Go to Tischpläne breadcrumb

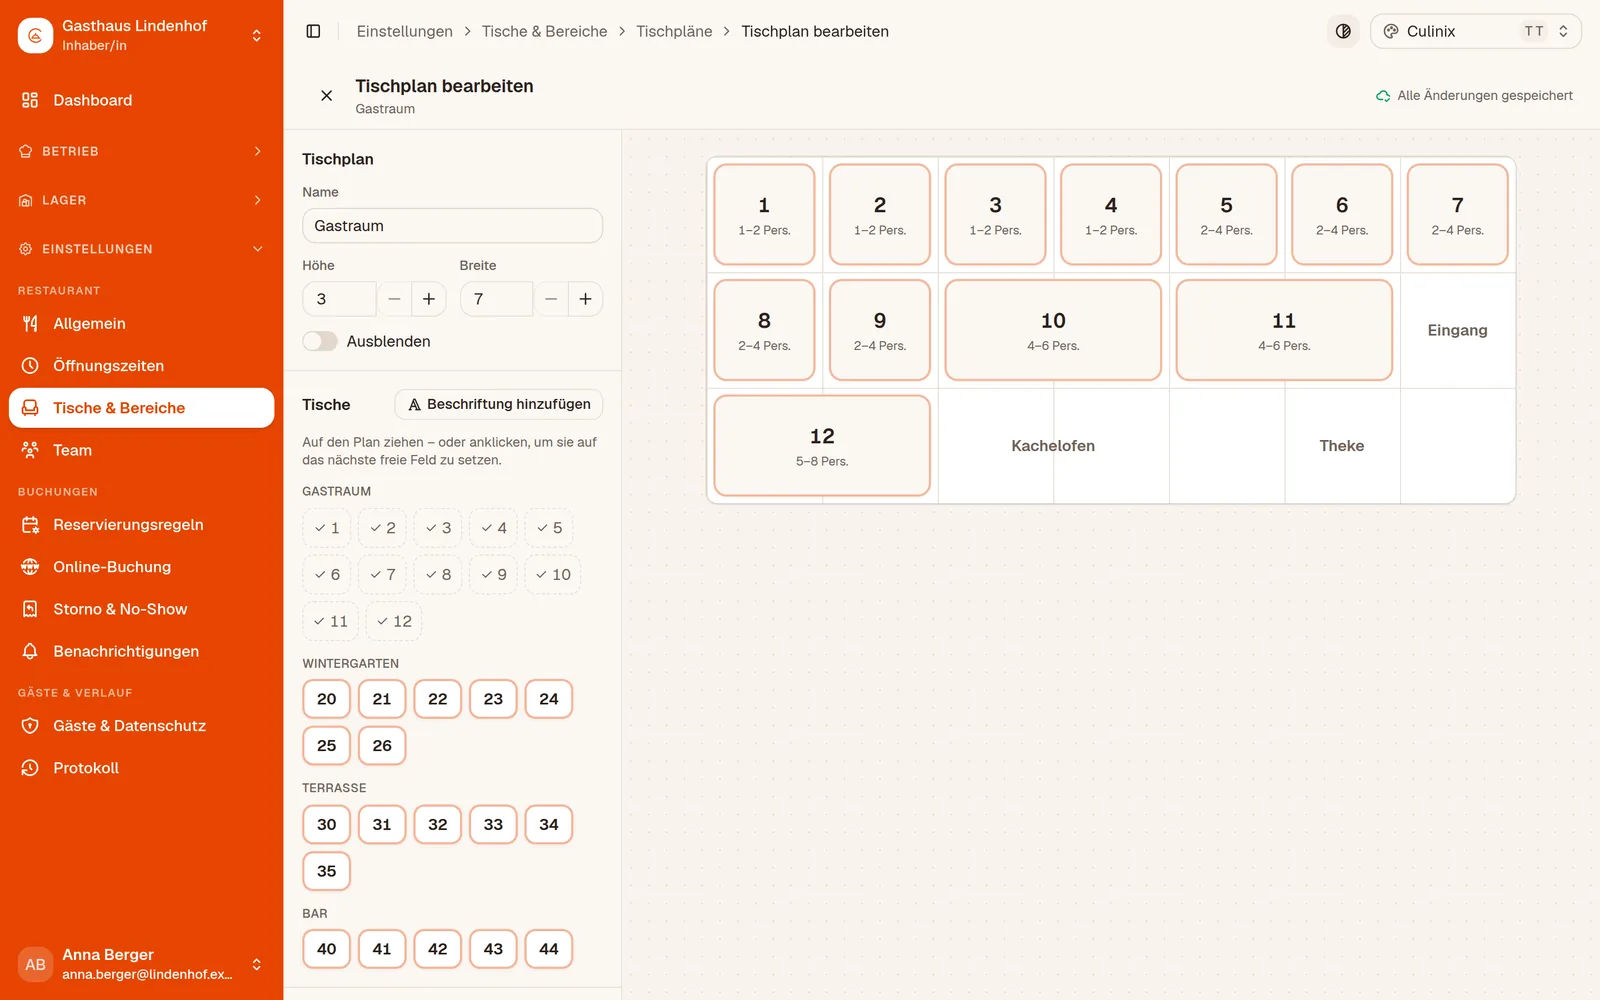pyautogui.click(x=674, y=31)
